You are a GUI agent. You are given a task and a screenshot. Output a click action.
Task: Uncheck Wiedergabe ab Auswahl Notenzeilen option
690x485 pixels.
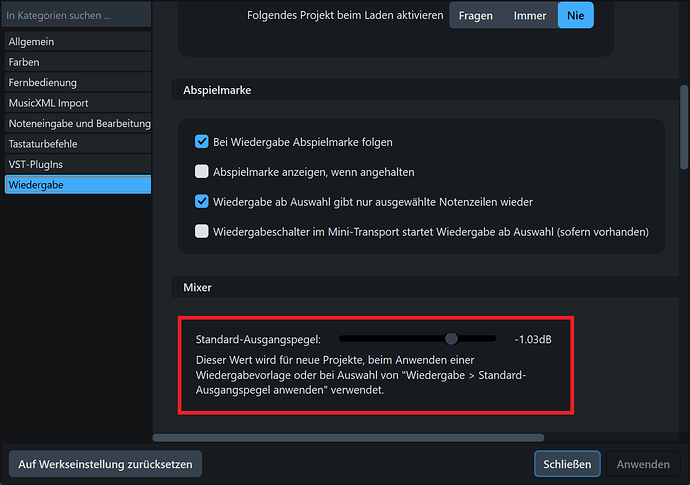tap(202, 202)
